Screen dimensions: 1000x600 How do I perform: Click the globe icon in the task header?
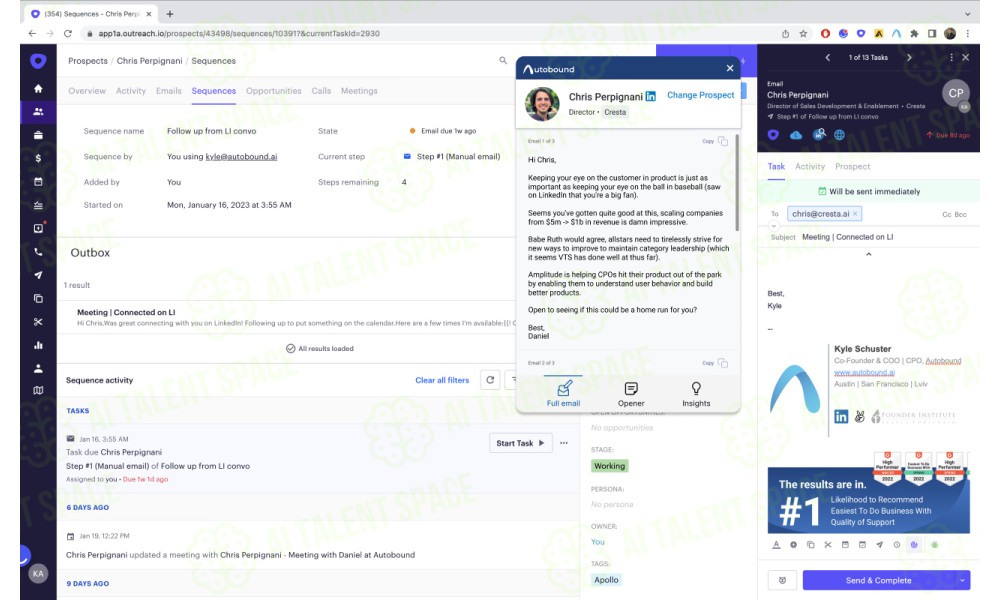coord(839,135)
